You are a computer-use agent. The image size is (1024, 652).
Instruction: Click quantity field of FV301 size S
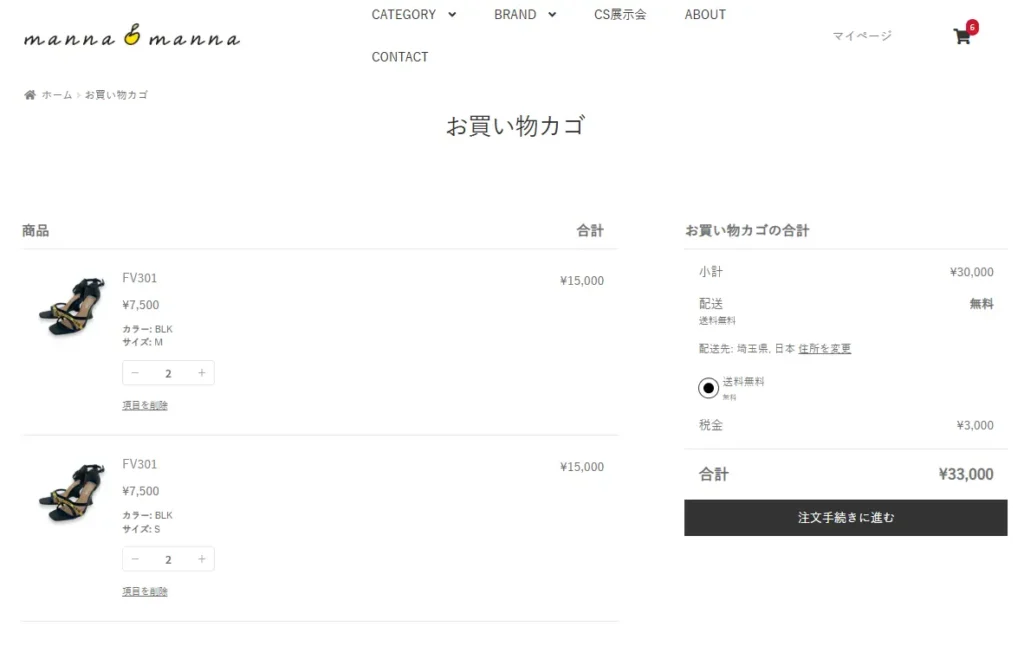click(x=168, y=559)
